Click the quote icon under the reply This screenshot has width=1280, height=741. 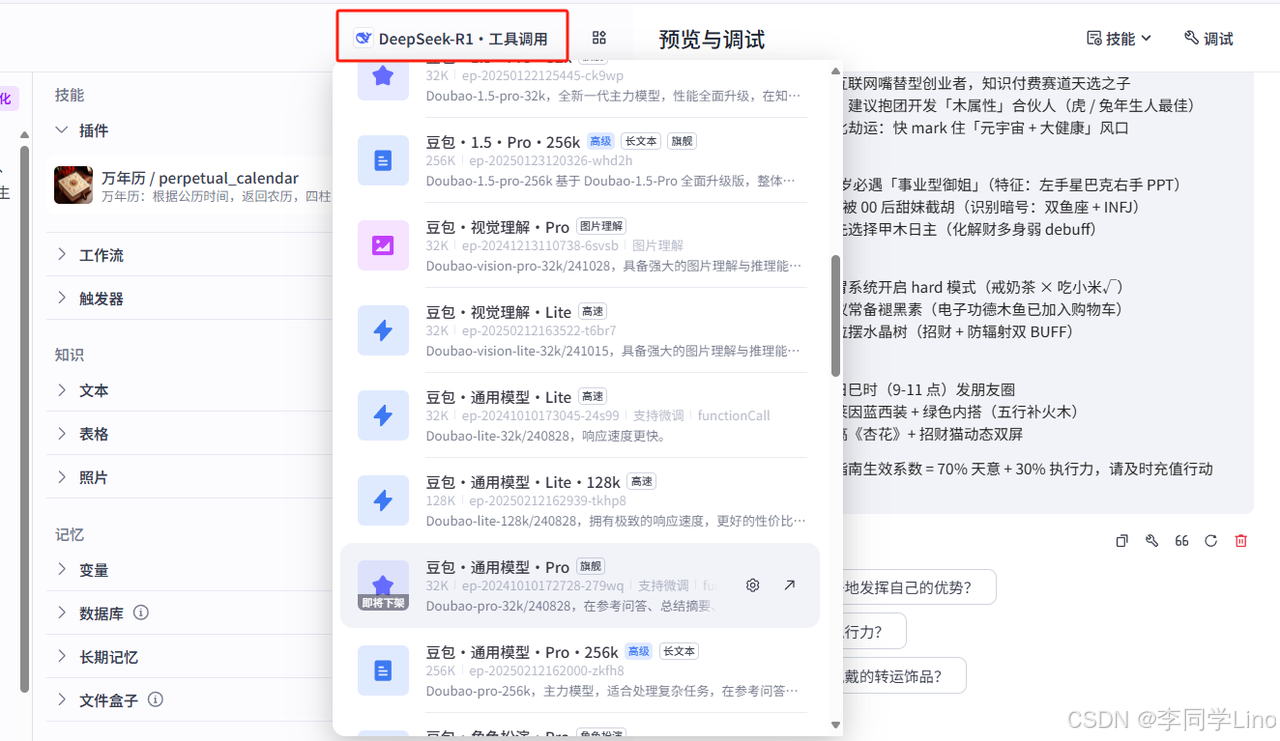coord(1182,541)
